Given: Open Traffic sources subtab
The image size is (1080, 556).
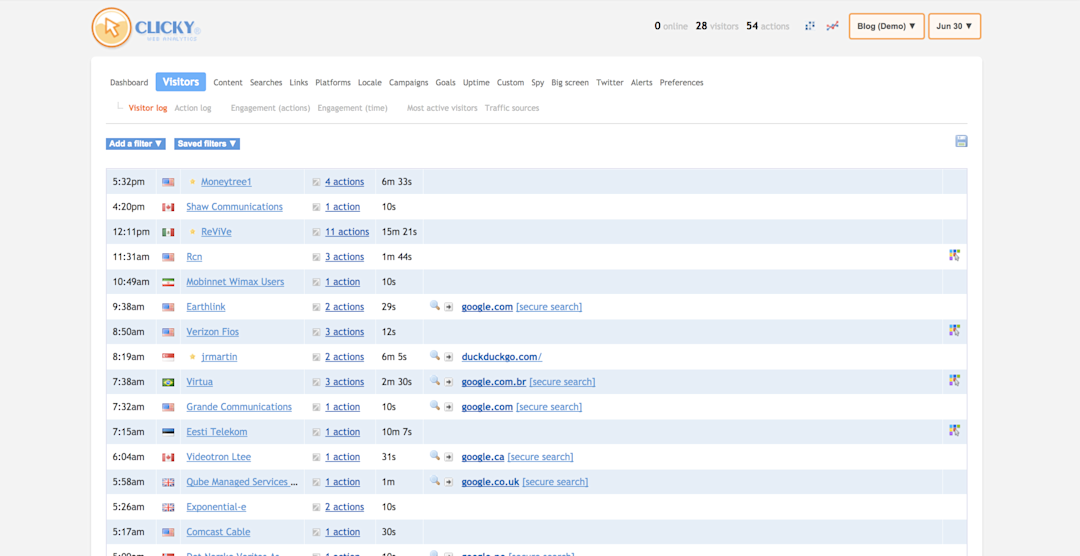Looking at the screenshot, I should [x=512, y=108].
